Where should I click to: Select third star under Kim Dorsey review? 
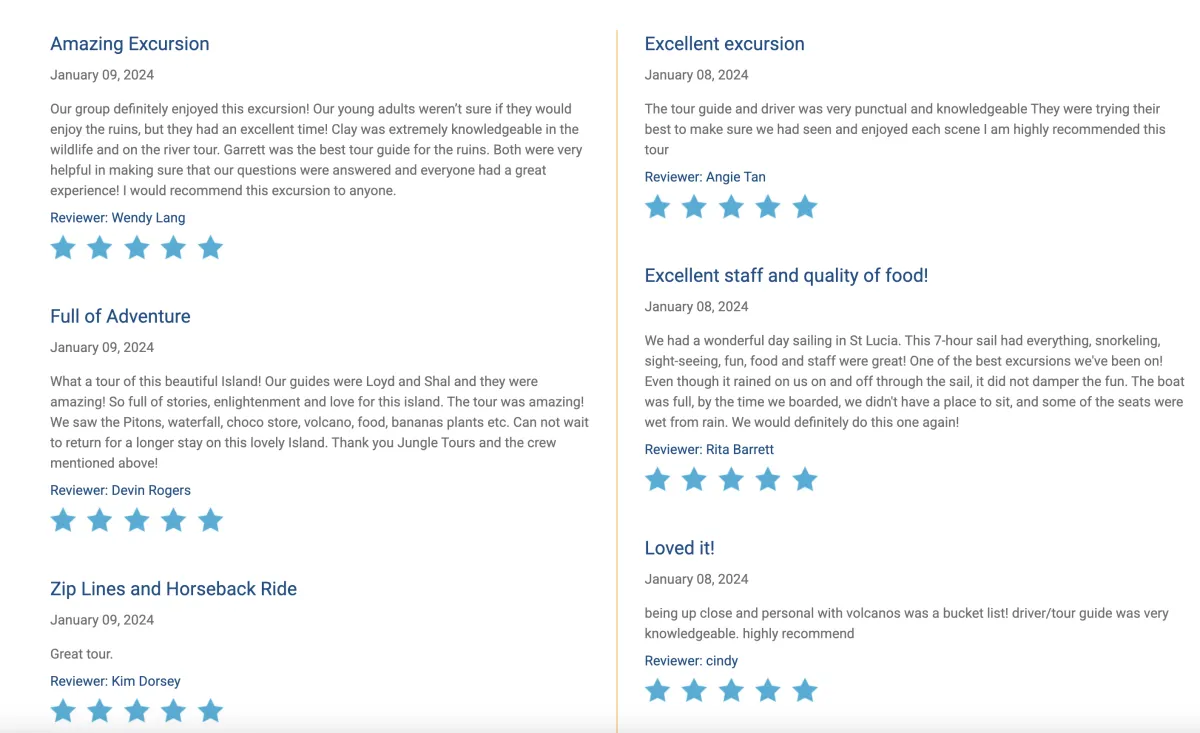coord(137,711)
